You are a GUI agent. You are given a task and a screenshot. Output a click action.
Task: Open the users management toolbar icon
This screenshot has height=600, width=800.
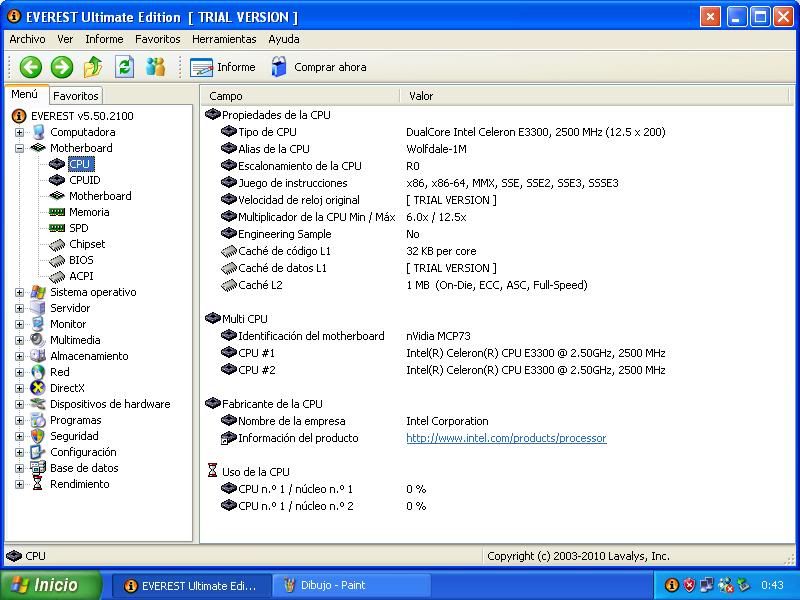coord(156,67)
